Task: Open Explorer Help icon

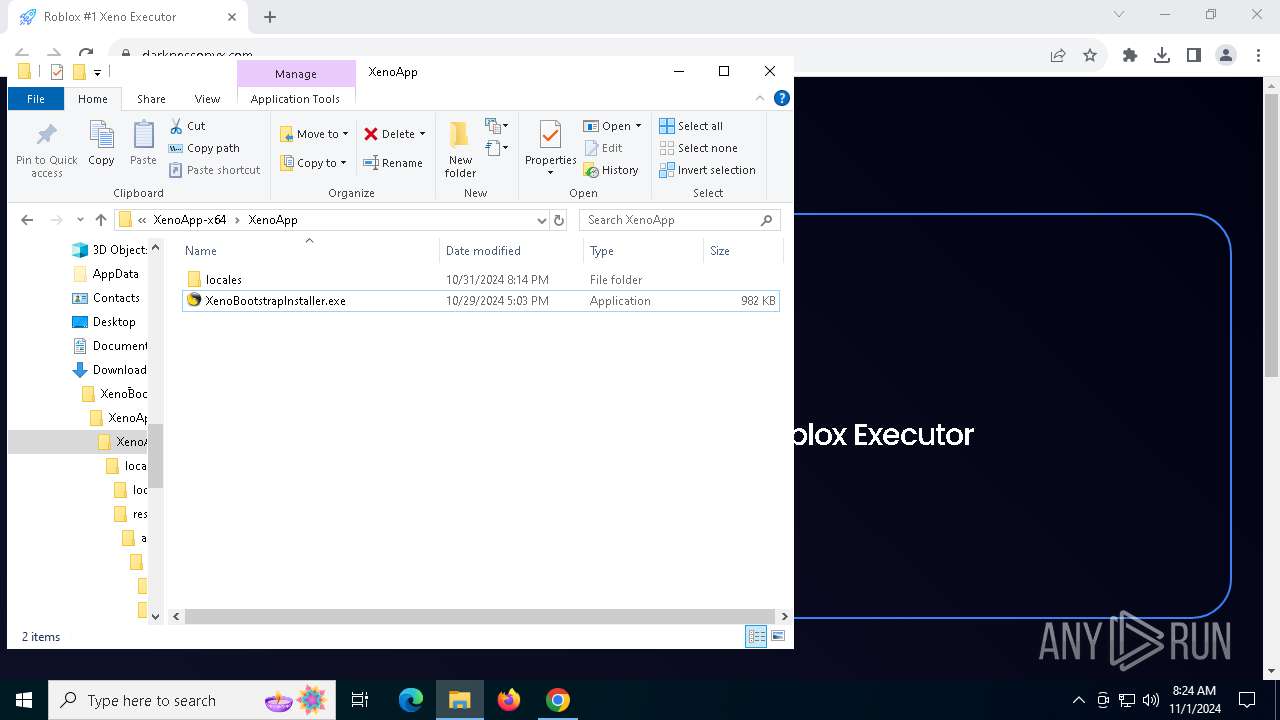Action: point(782,98)
